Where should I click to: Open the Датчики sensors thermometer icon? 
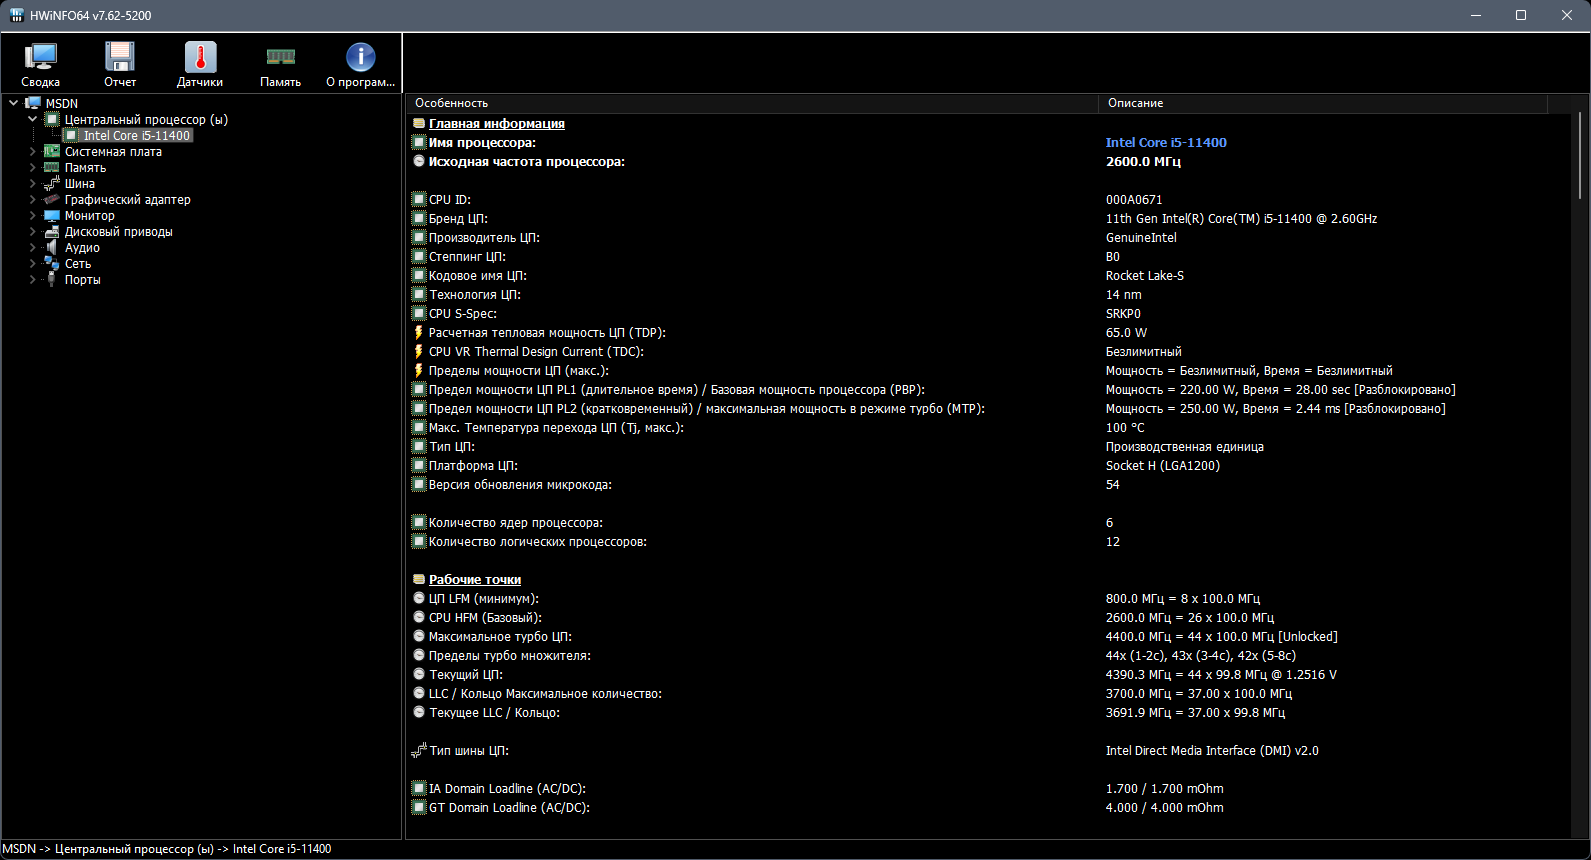click(x=200, y=58)
